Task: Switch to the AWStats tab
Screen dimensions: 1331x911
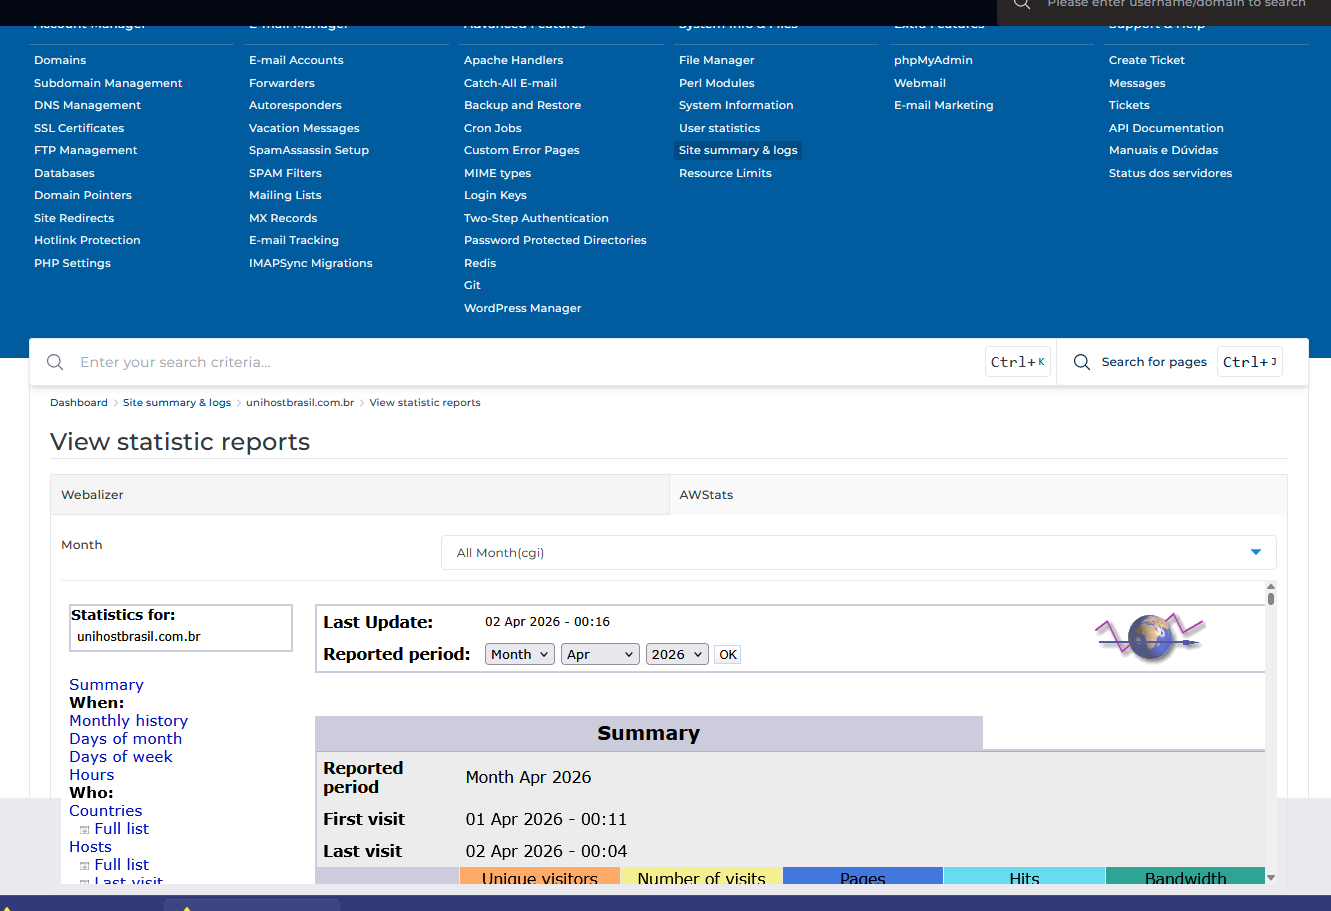Action: pyautogui.click(x=706, y=495)
